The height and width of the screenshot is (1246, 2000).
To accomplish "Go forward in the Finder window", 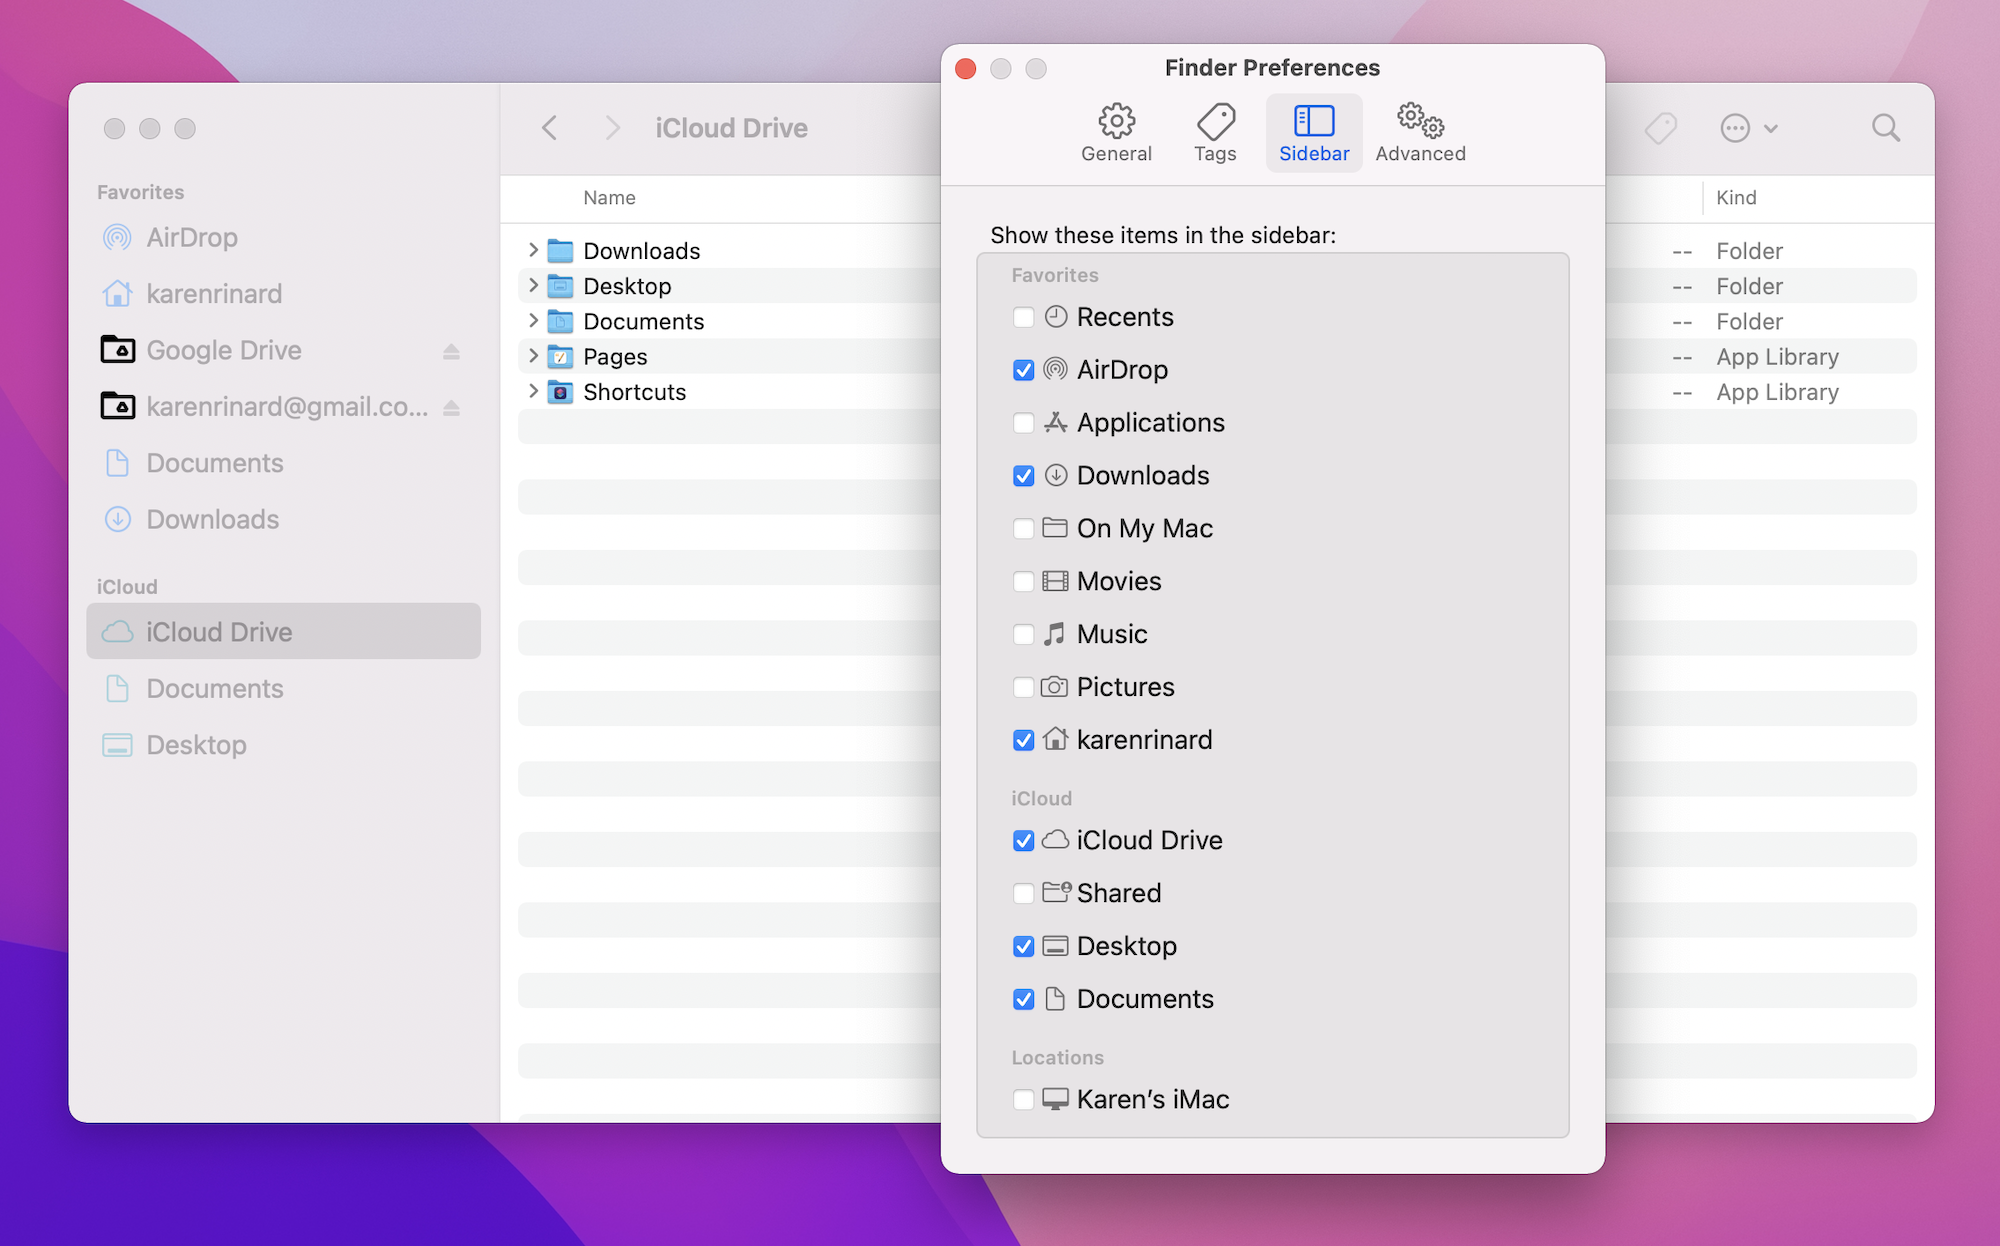I will coord(612,128).
